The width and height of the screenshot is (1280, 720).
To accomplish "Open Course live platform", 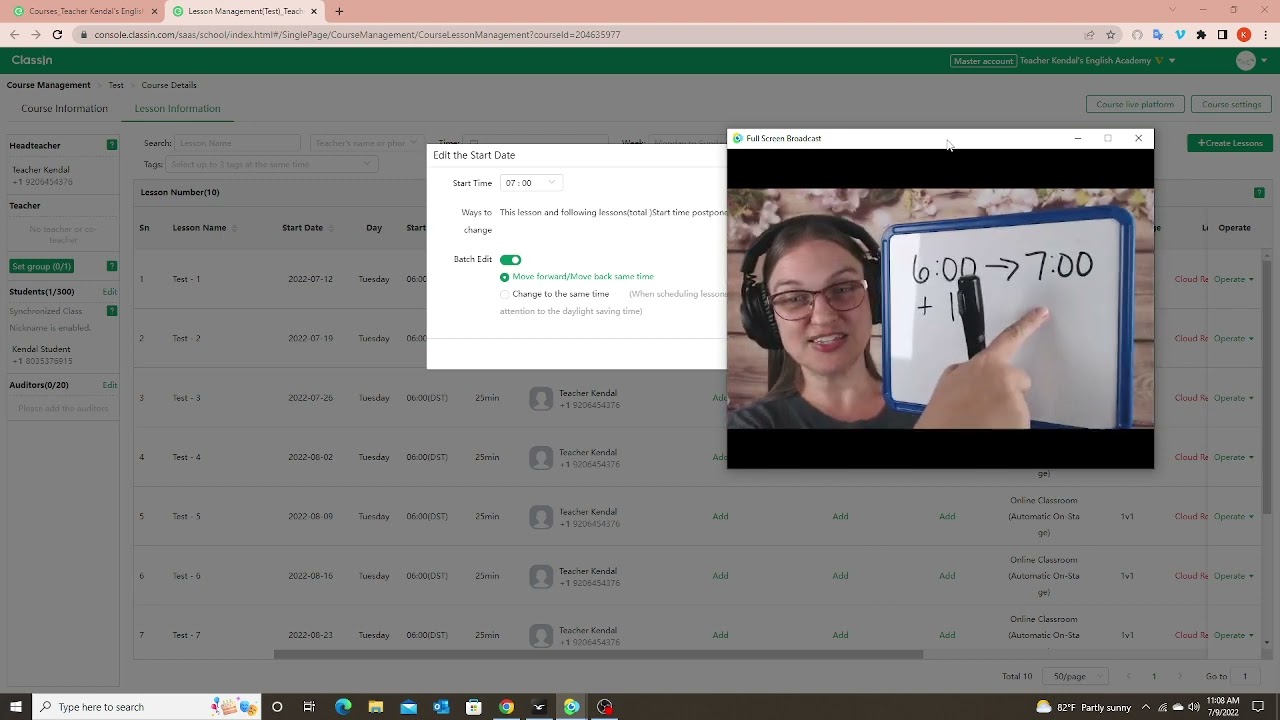I will coord(1135,104).
